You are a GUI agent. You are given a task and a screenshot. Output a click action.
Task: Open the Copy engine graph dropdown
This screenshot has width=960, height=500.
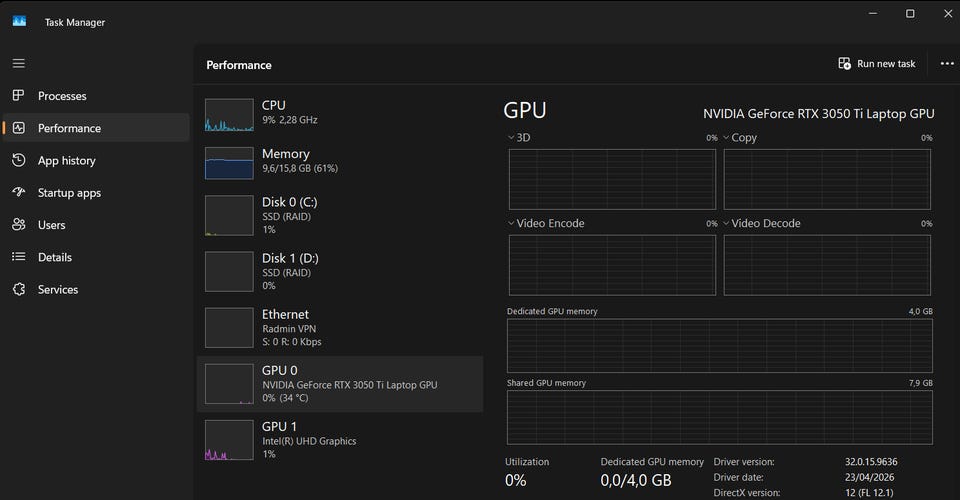726,137
